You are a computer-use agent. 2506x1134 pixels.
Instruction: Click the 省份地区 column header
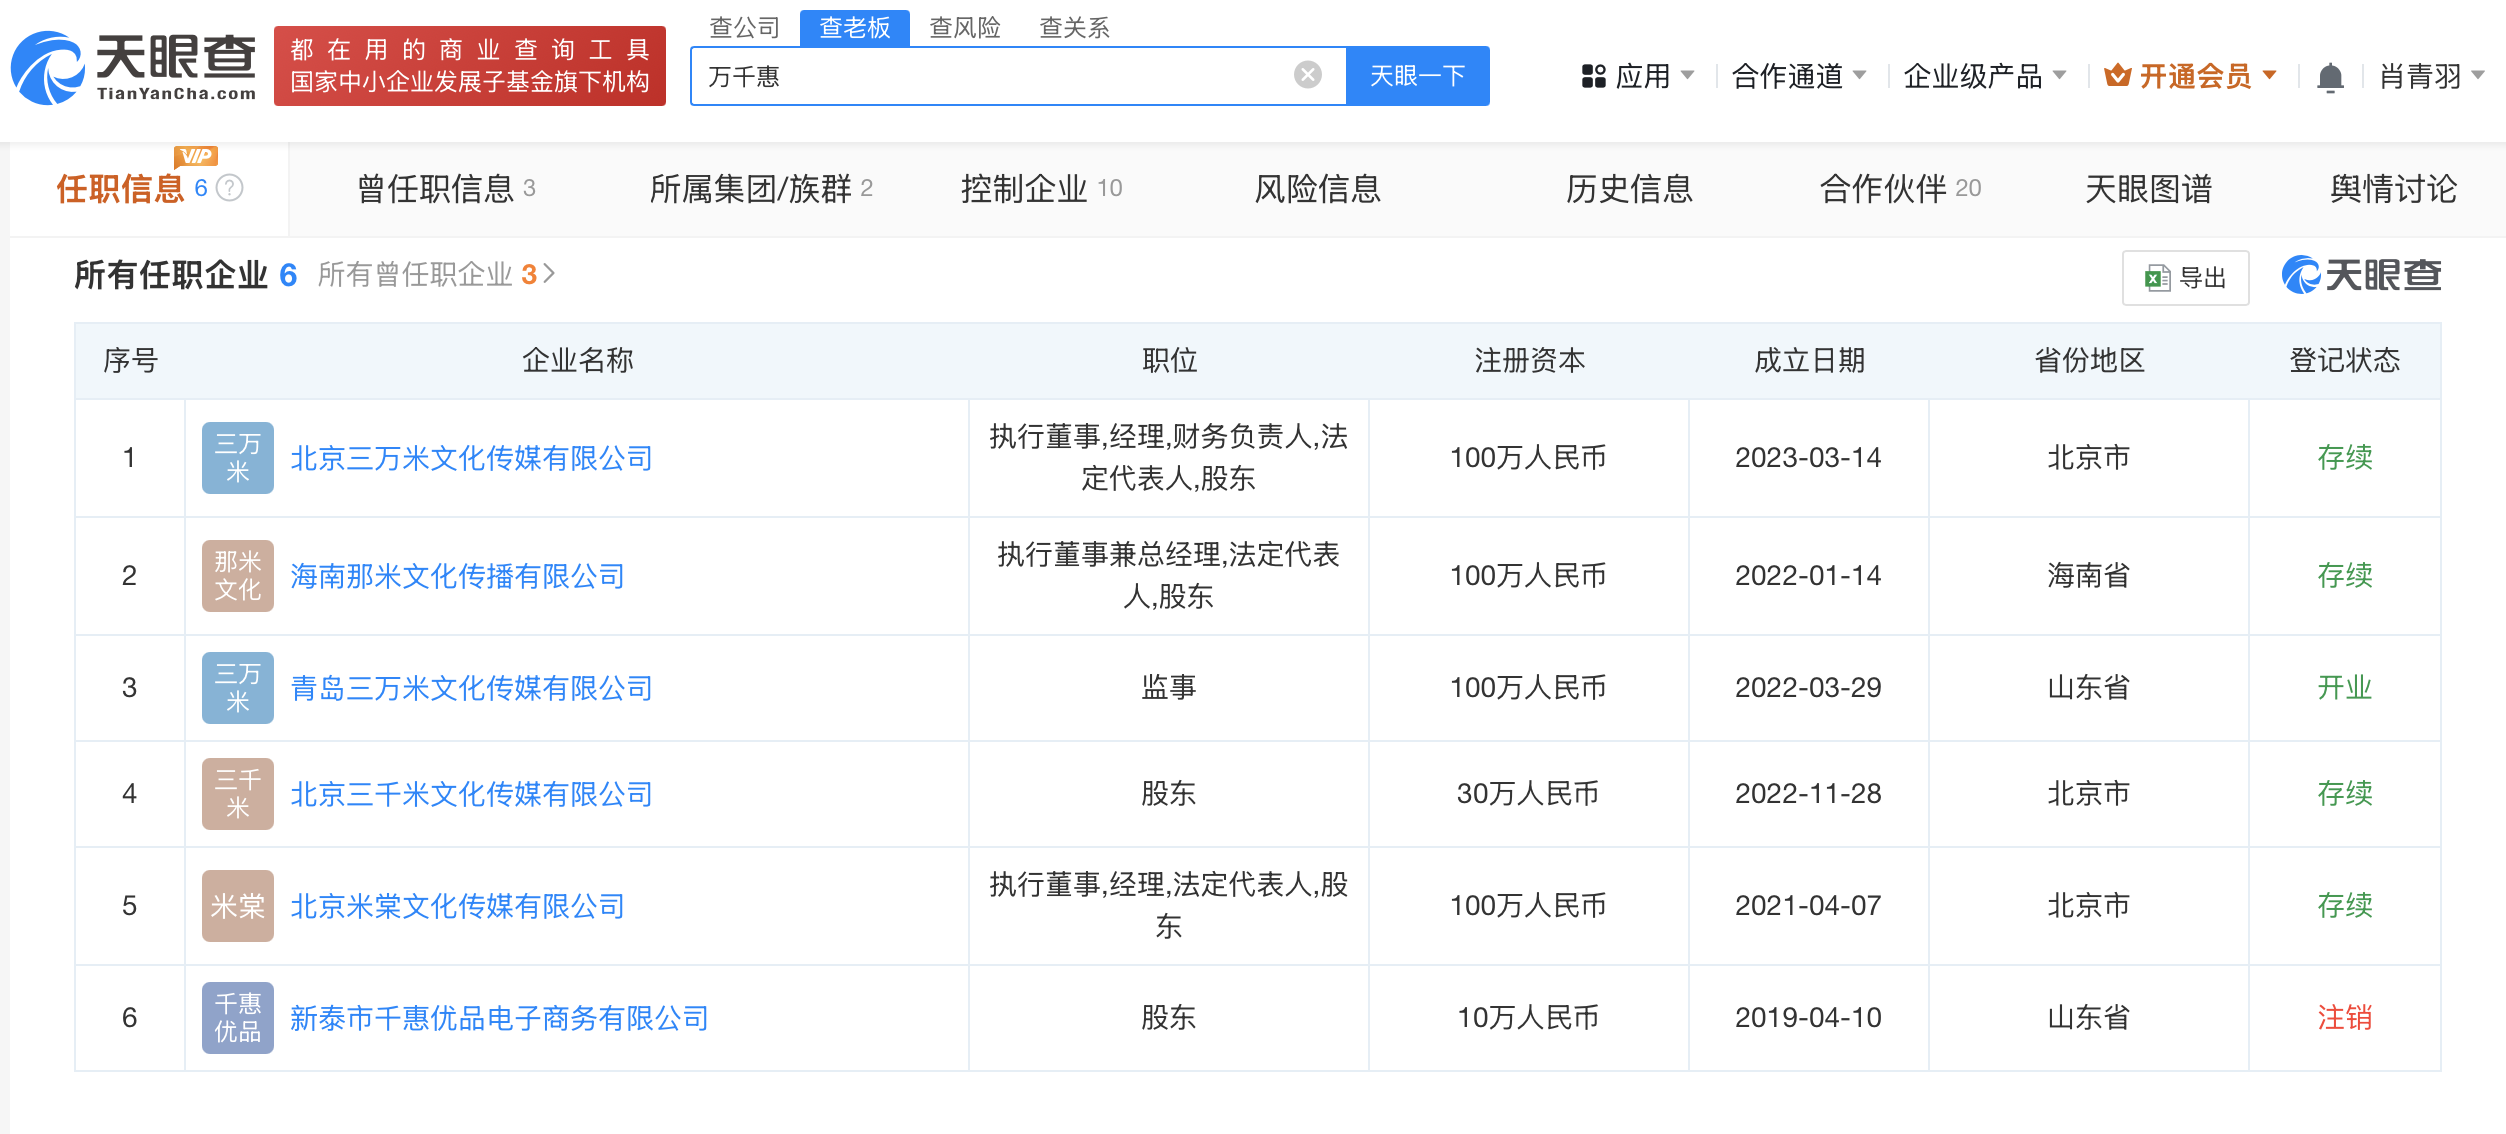[x=2089, y=360]
